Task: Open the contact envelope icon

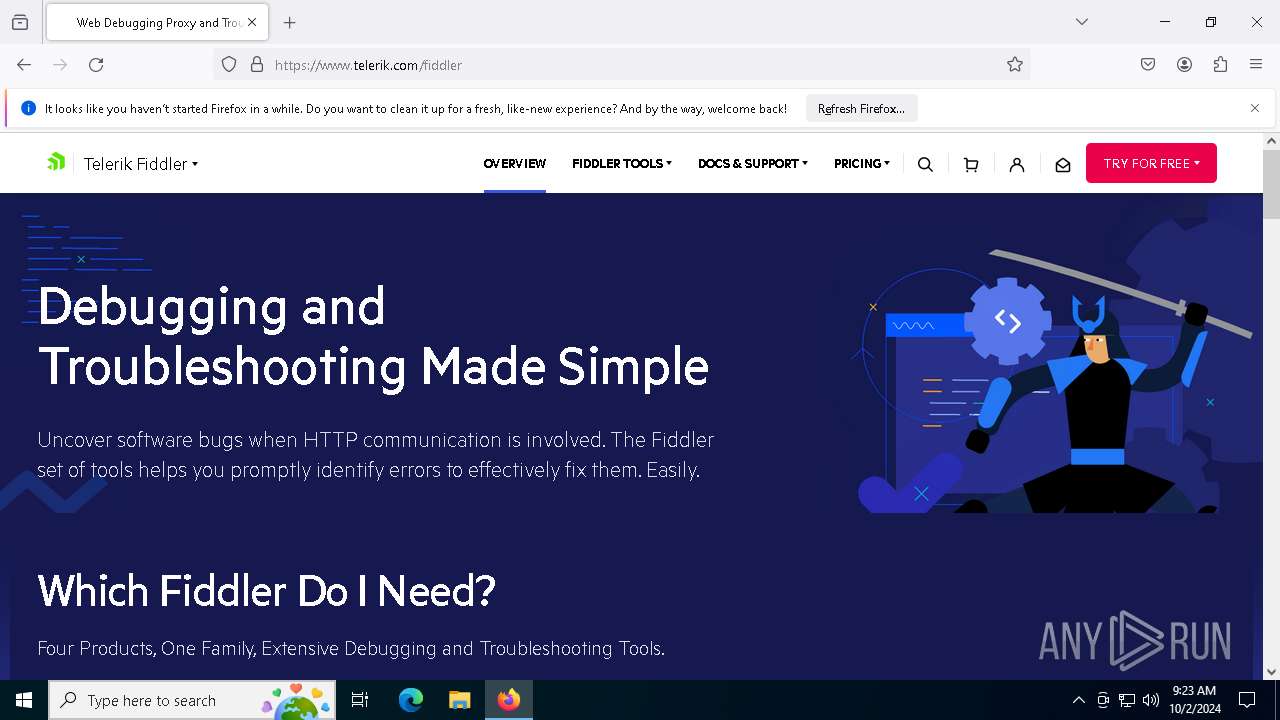Action: pyautogui.click(x=1063, y=164)
